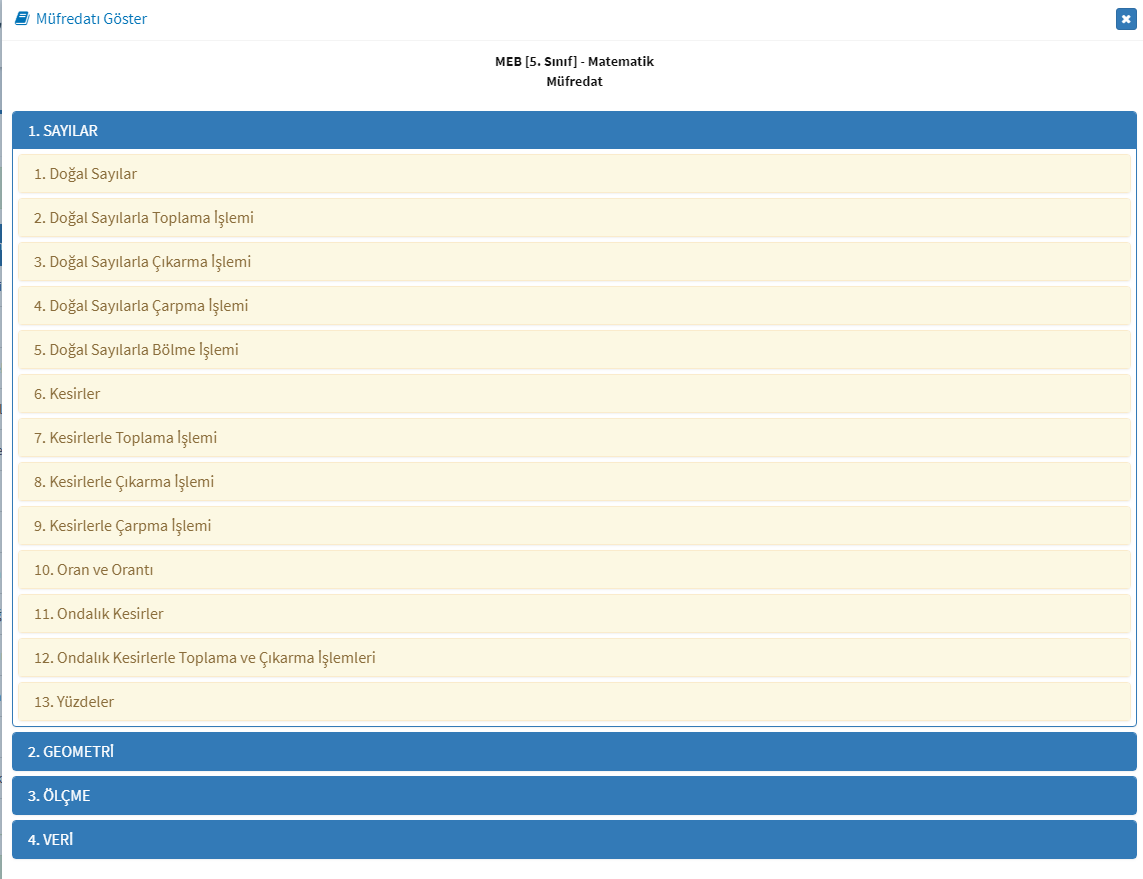Expand the 4. VERİ section
The image size is (1143, 879).
574,839
